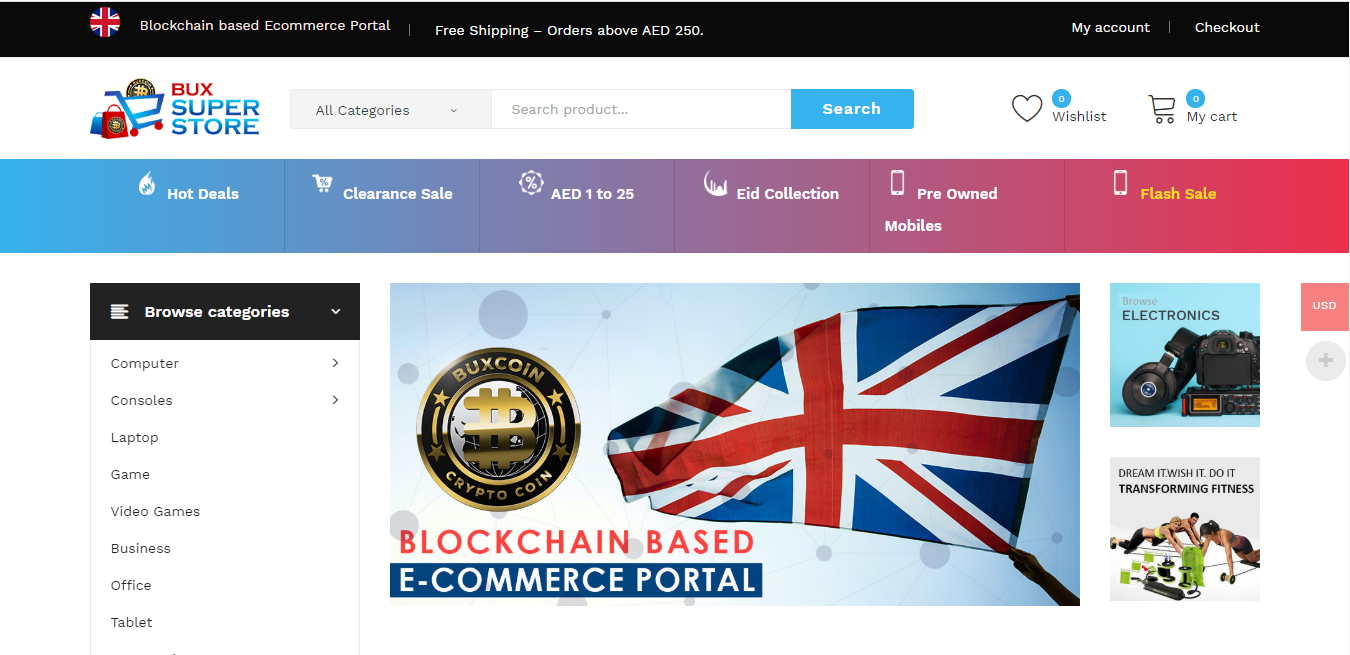Click the blue Search button
The height and width of the screenshot is (655, 1350).
coord(852,109)
